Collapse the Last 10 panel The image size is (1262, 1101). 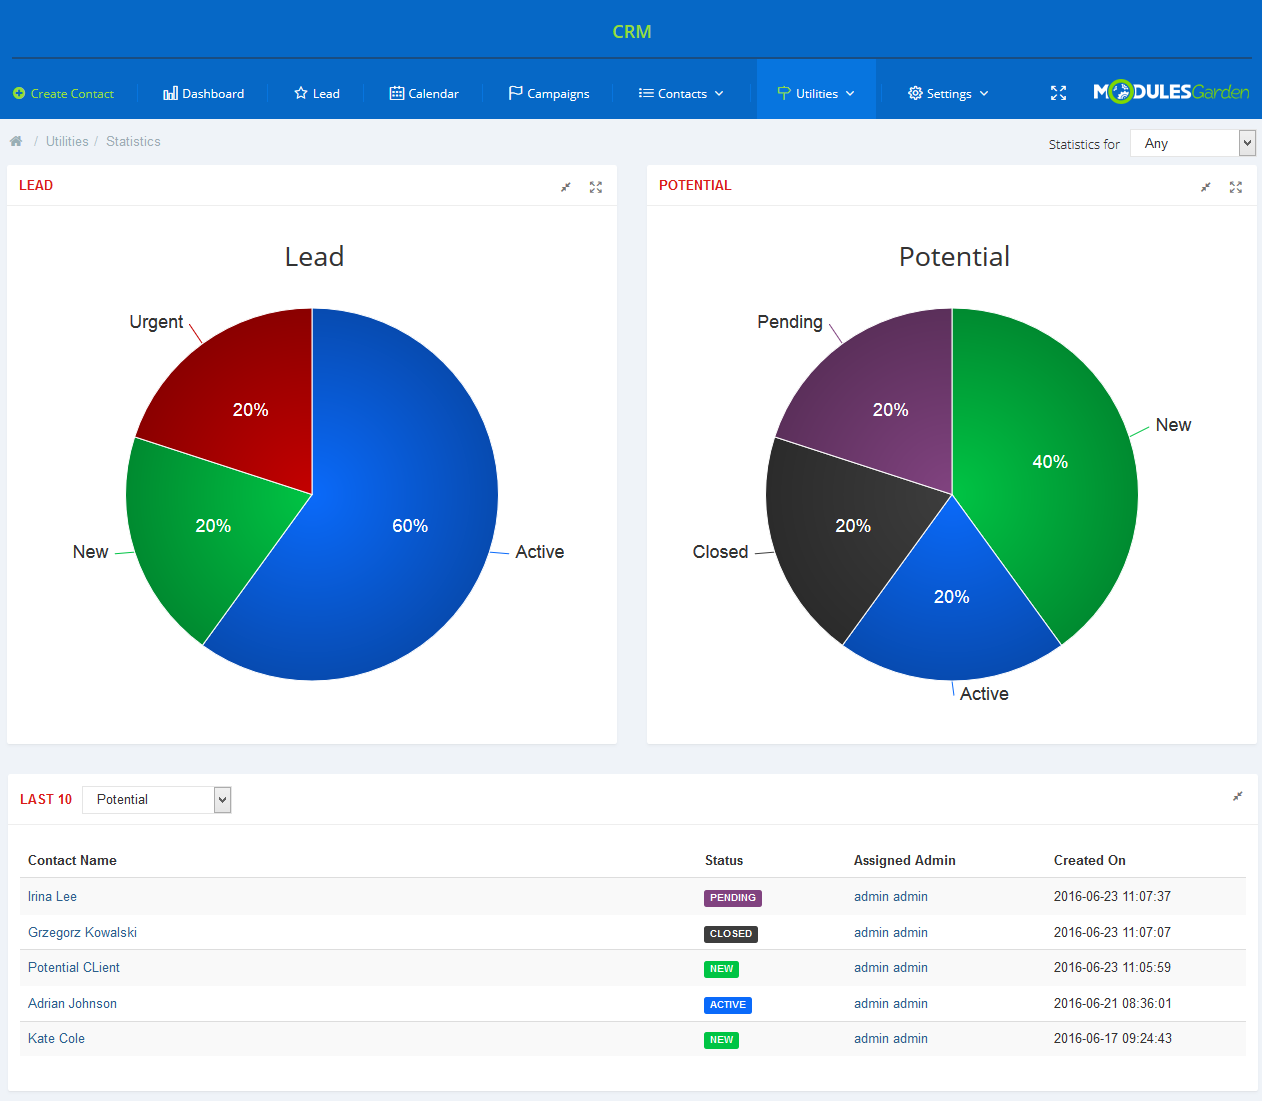tap(1238, 796)
